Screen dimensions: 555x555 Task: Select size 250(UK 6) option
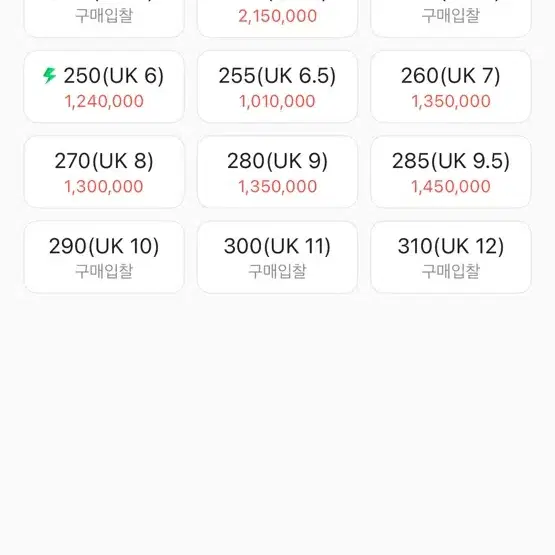104,87
